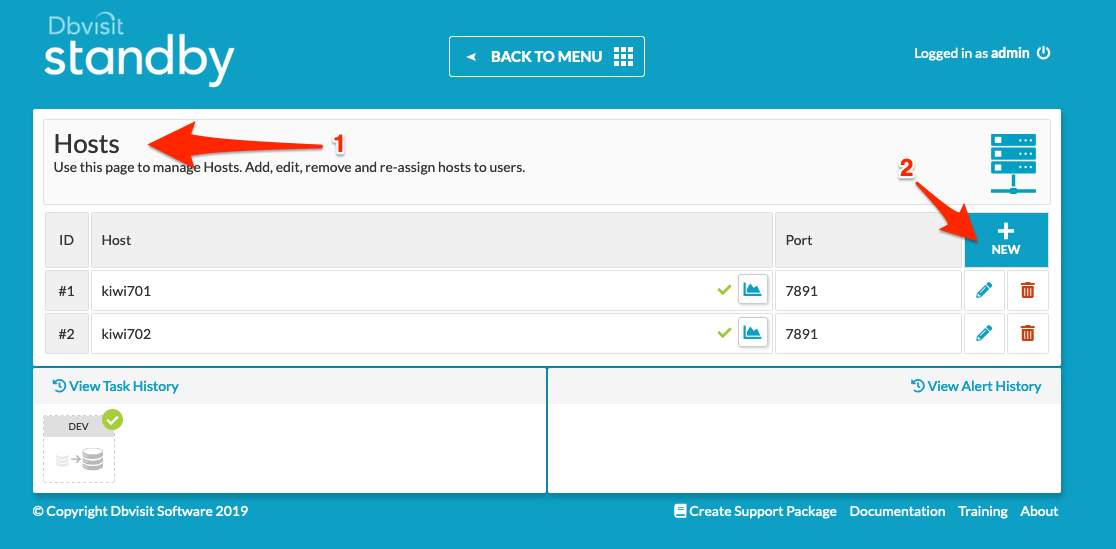Screen dimensions: 1116x549
Task: Click the Port column header
Action: point(868,240)
